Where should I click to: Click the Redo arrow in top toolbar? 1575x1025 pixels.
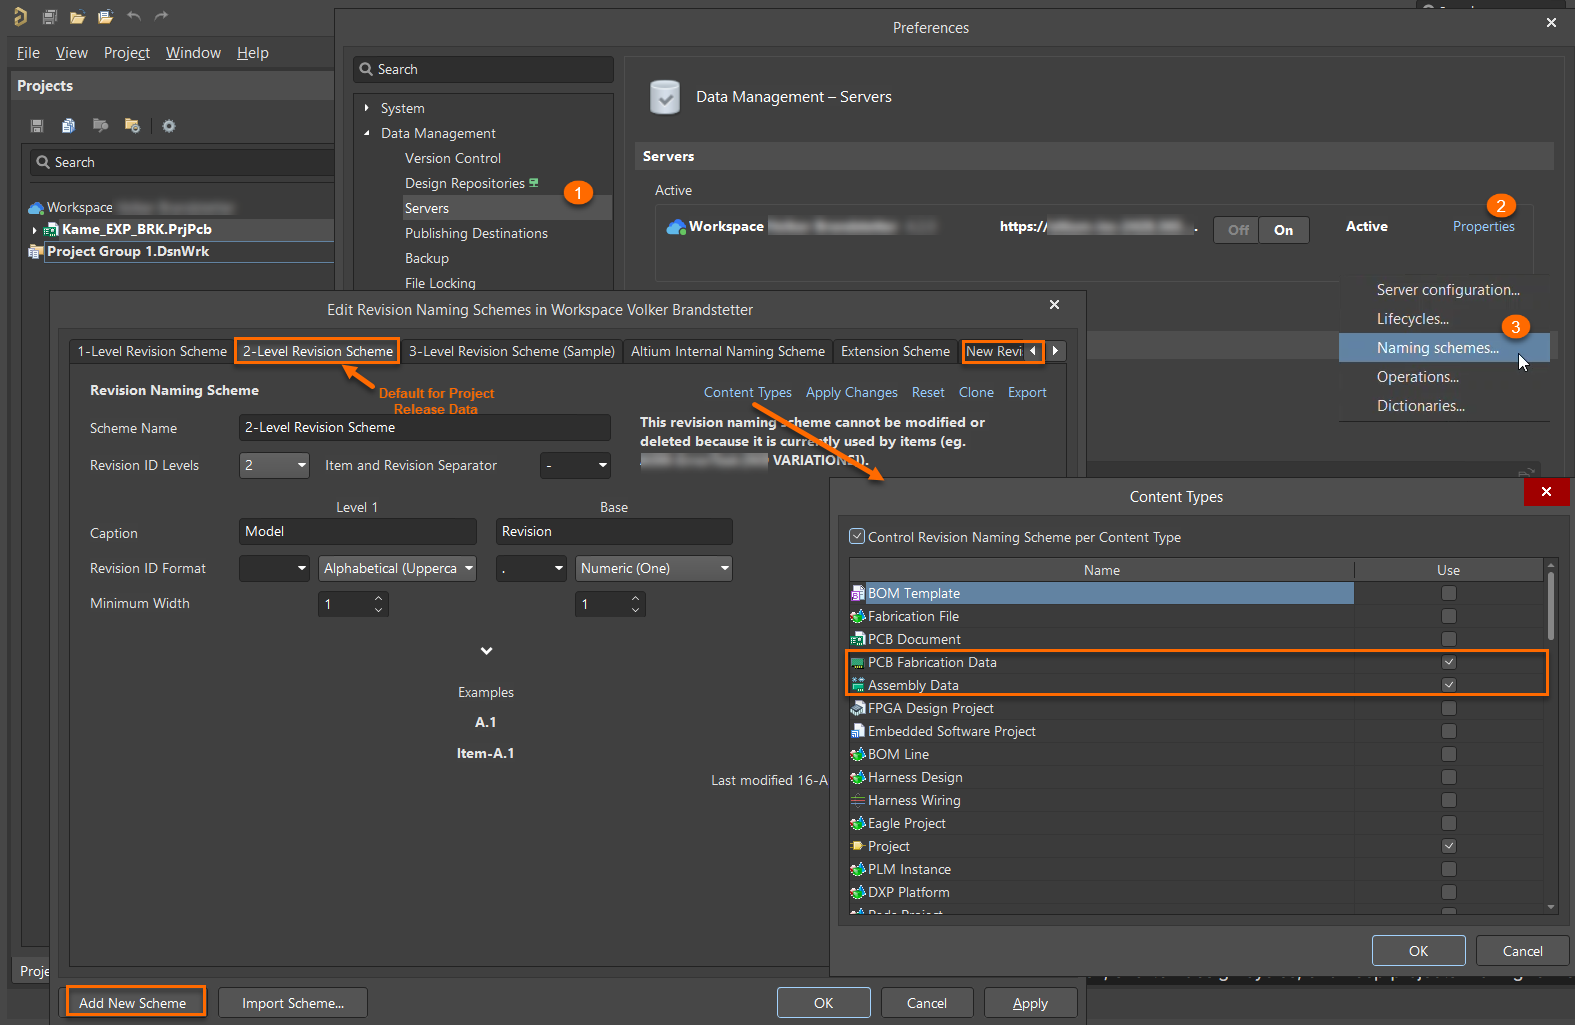[162, 16]
